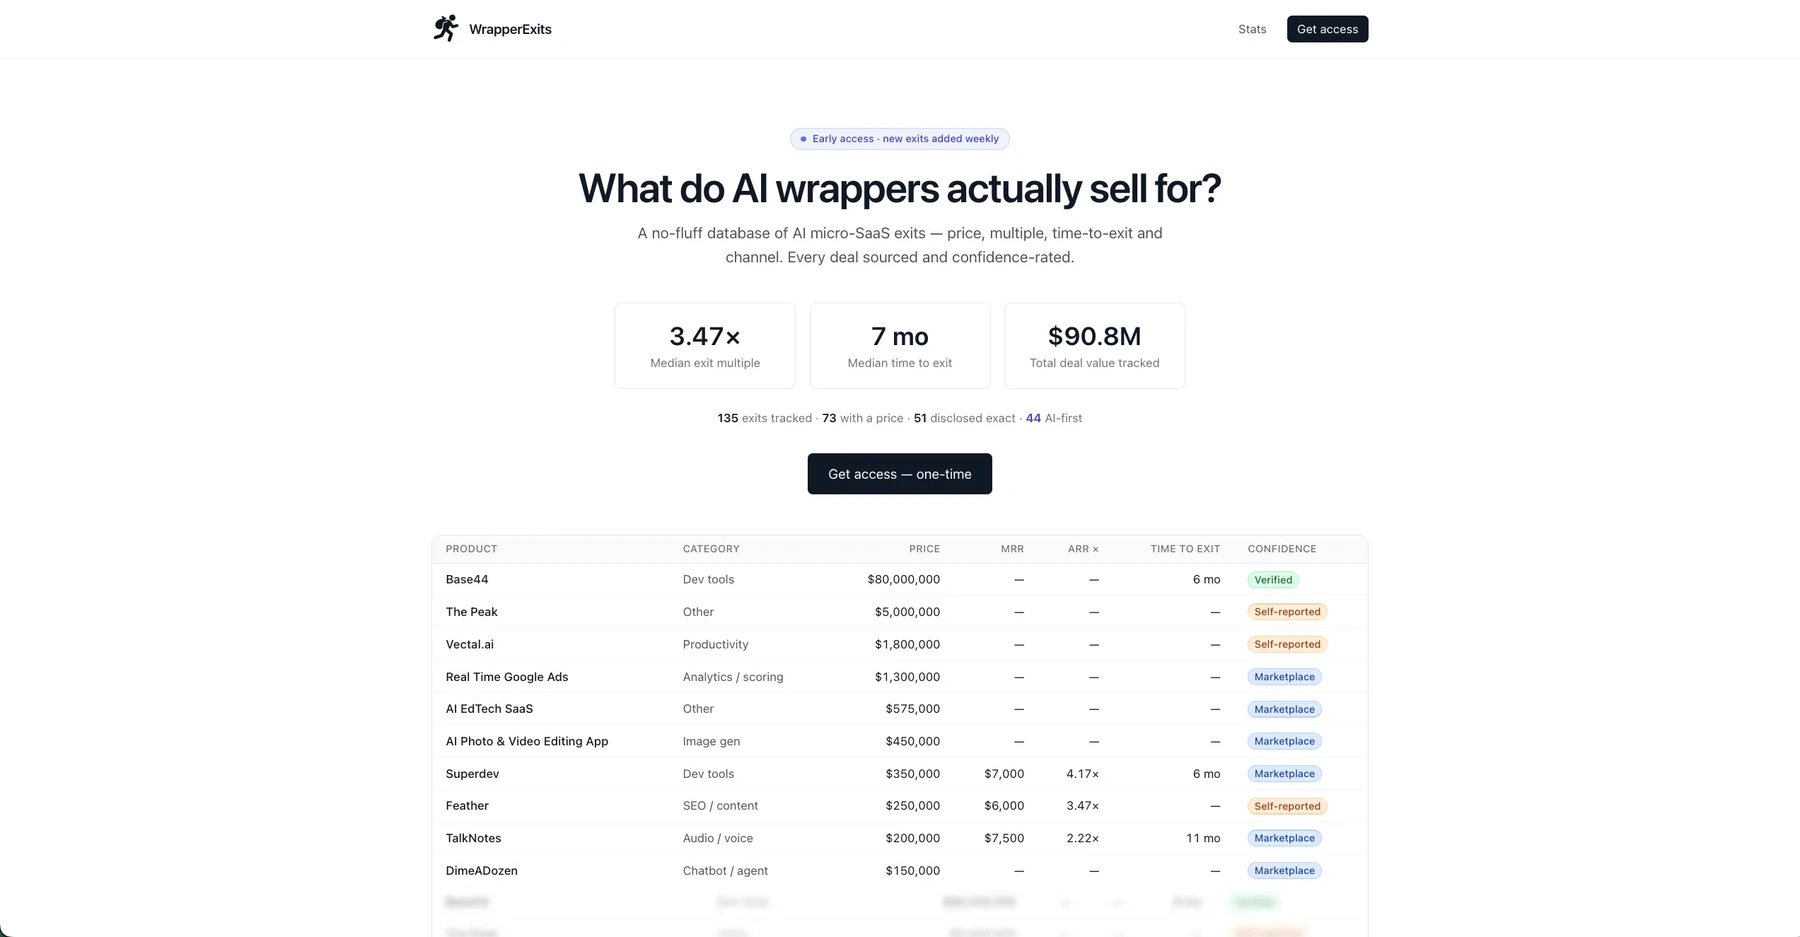Select AI Photo & Video Editing App
The height and width of the screenshot is (937, 1800).
pyautogui.click(x=527, y=742)
